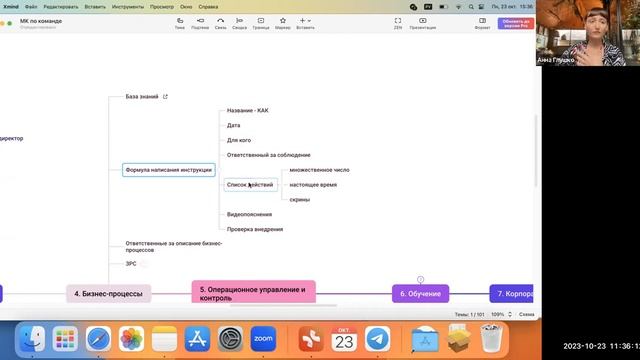This screenshot has width=640, height=360.
Task: Open System Settings from the Dock
Action: (230, 339)
